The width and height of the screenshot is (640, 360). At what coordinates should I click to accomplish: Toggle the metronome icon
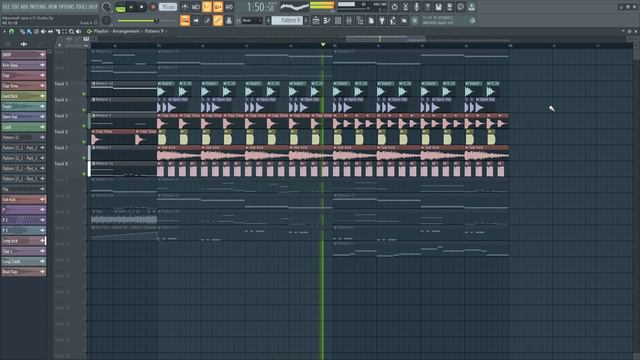tap(185, 7)
